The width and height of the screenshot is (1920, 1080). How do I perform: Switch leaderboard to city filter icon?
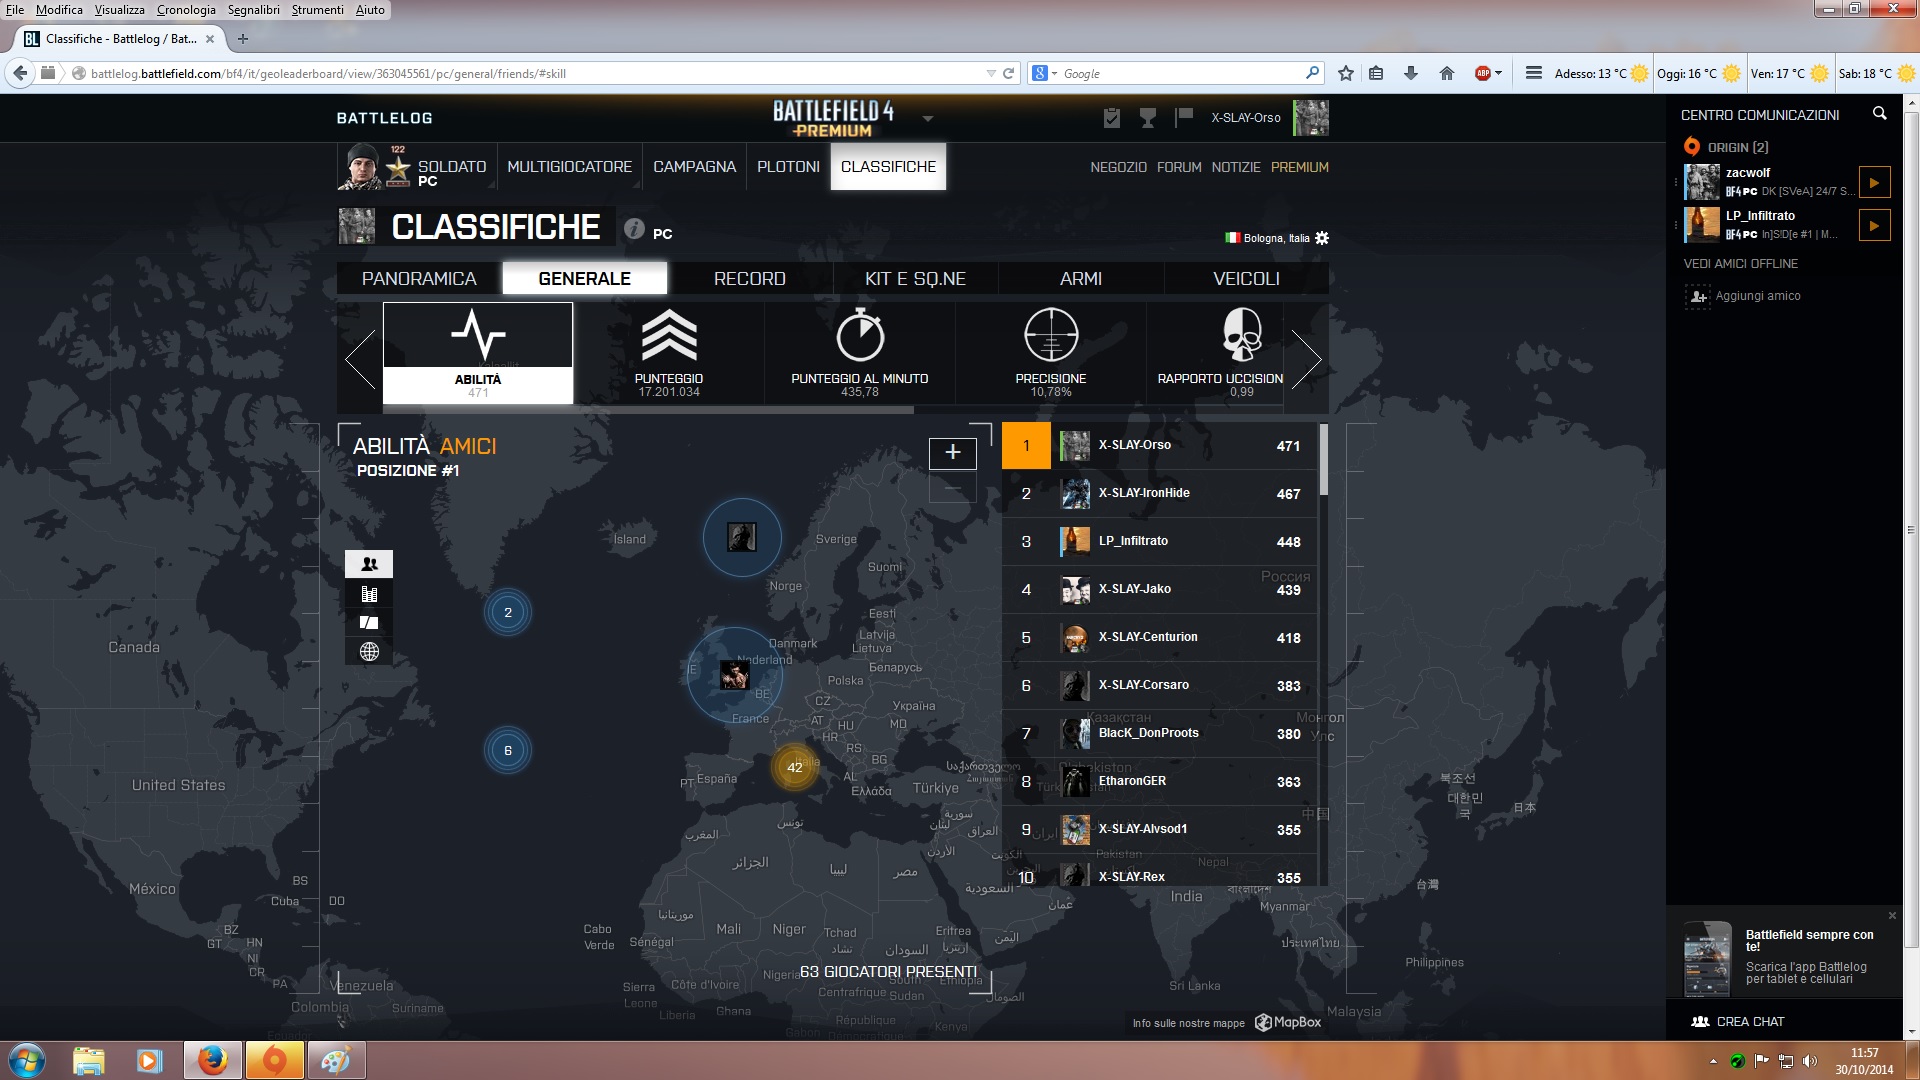tap(369, 594)
